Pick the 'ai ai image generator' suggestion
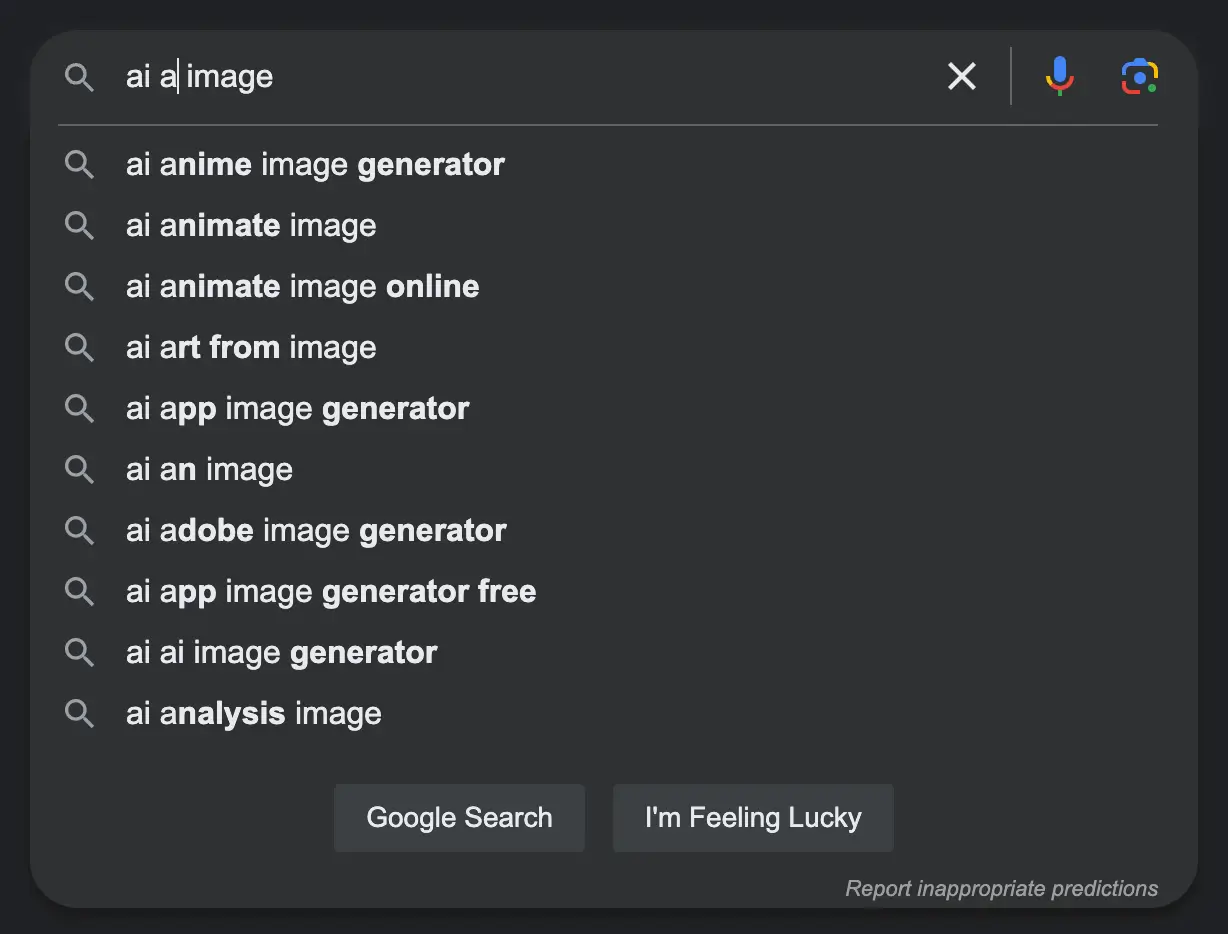This screenshot has height=934, width=1228. click(280, 652)
